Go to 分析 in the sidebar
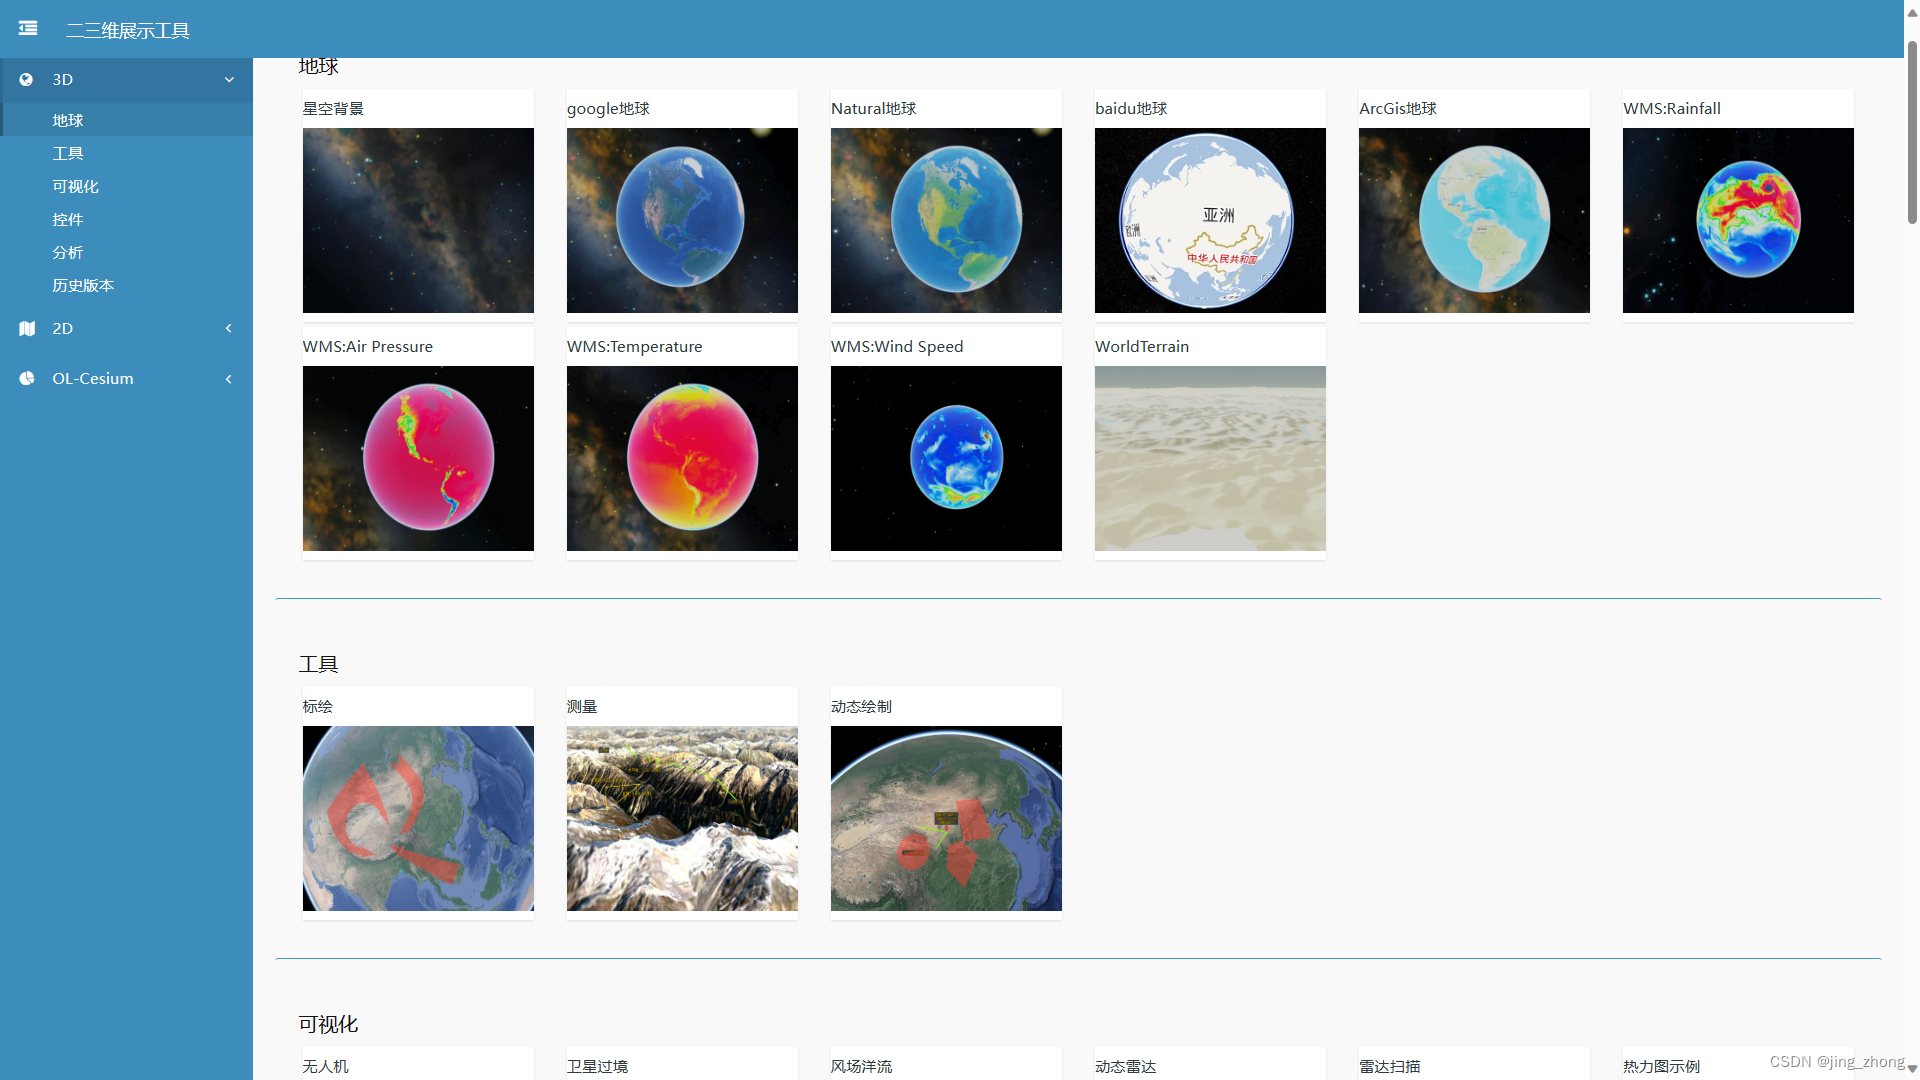Viewport: 1920px width, 1080px height. (x=68, y=253)
